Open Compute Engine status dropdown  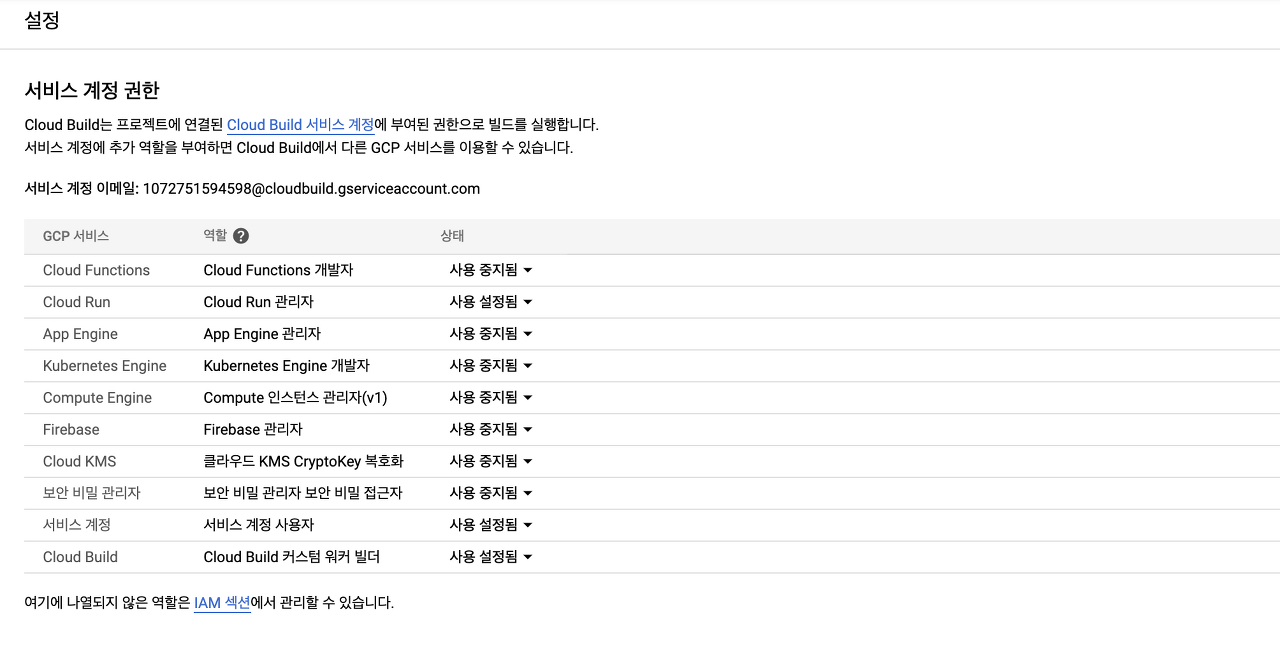click(490, 398)
